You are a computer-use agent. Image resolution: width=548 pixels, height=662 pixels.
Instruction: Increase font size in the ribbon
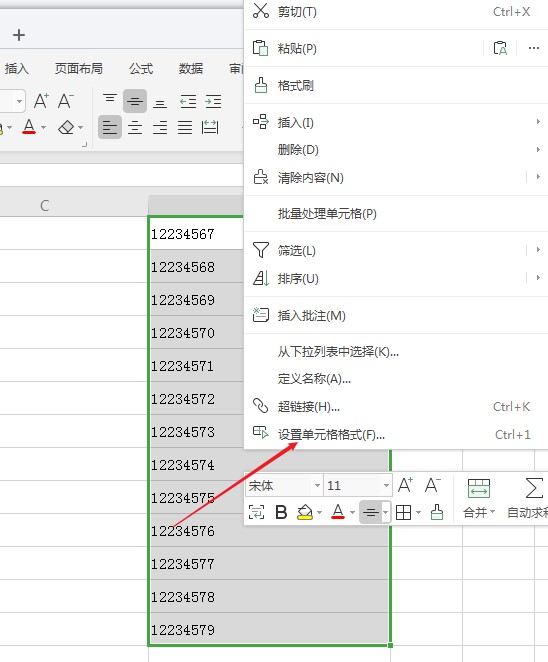(x=41, y=101)
